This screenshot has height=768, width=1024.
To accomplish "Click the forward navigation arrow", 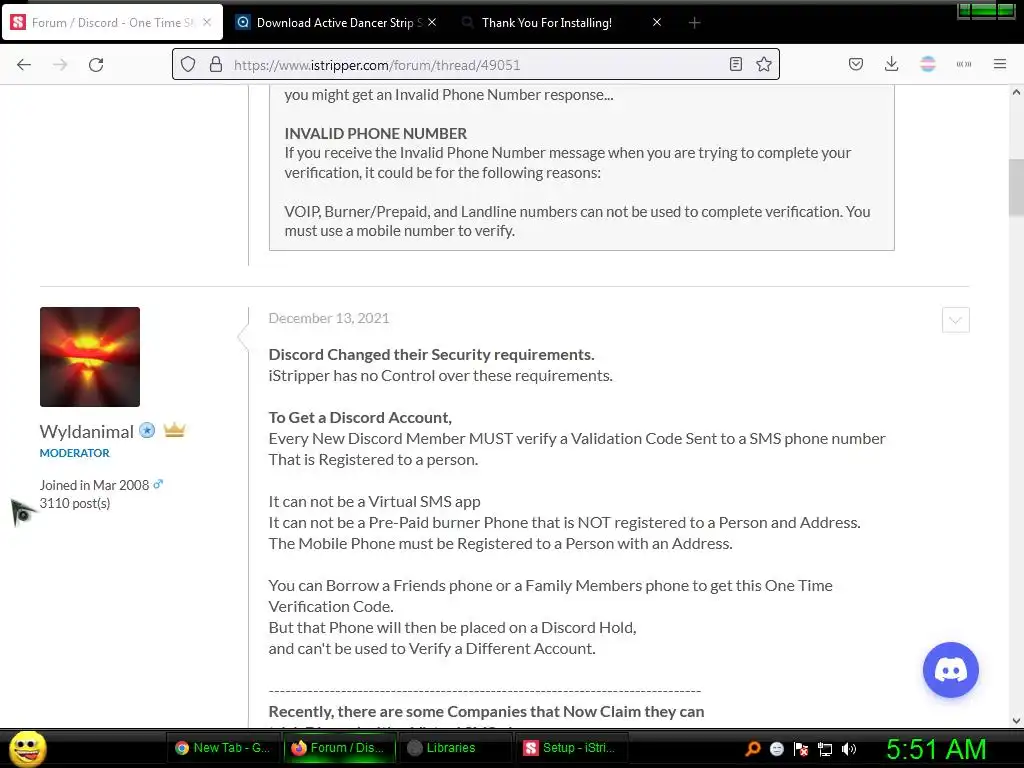I will click(x=60, y=65).
